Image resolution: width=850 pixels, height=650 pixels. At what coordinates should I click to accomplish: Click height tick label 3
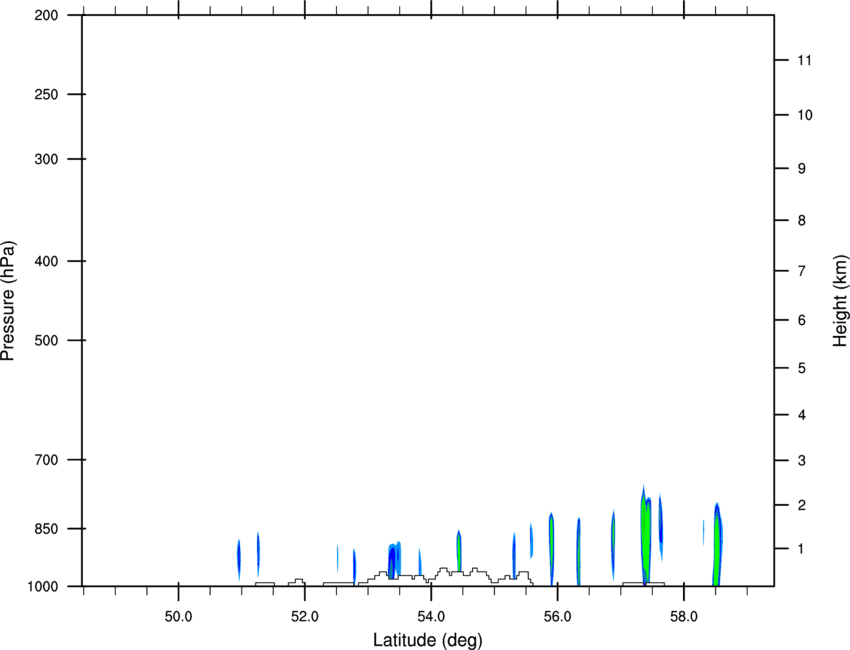pos(802,461)
